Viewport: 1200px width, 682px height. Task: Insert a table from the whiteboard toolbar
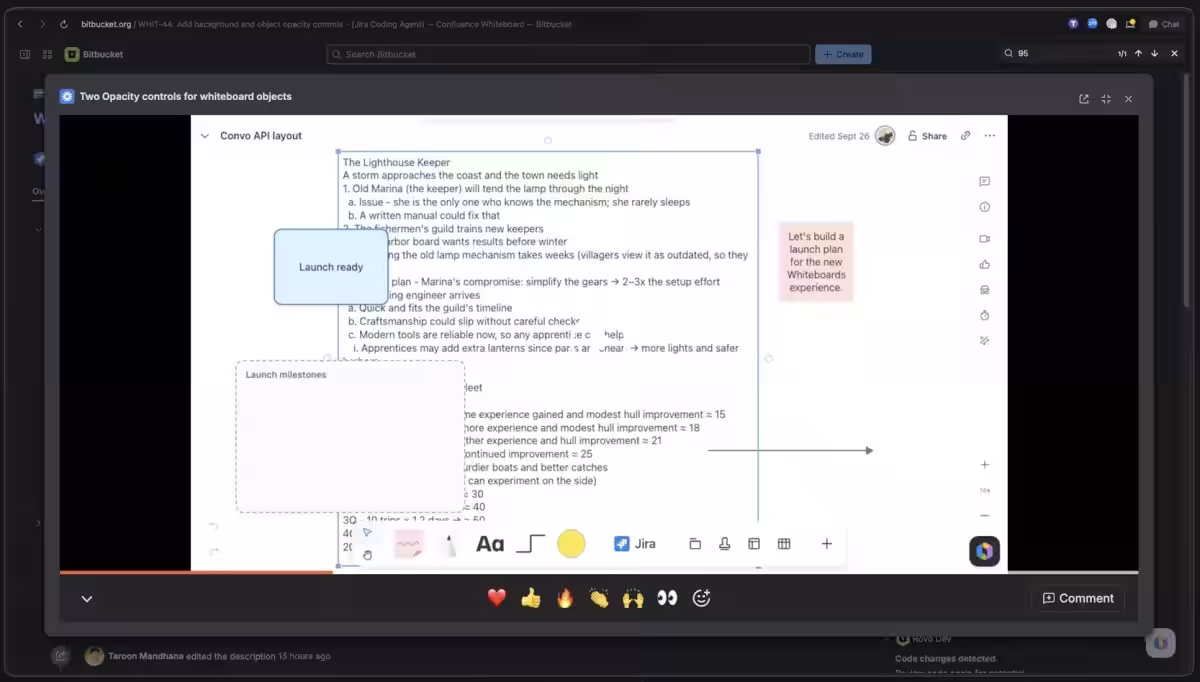point(784,544)
